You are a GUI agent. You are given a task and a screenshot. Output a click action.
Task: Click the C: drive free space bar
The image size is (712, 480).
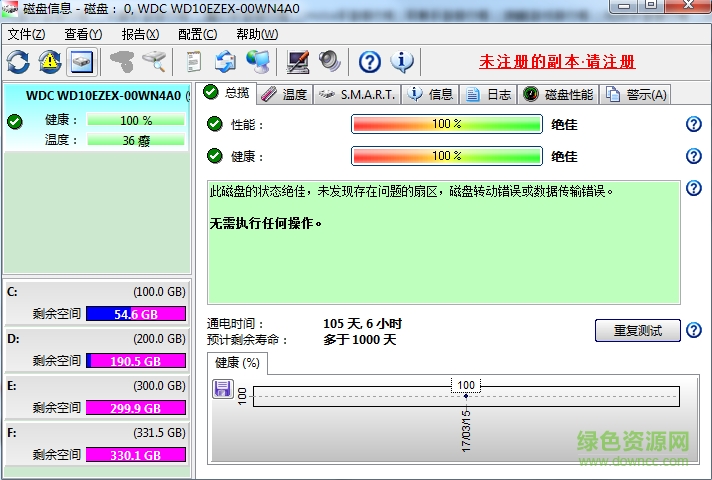pos(136,315)
